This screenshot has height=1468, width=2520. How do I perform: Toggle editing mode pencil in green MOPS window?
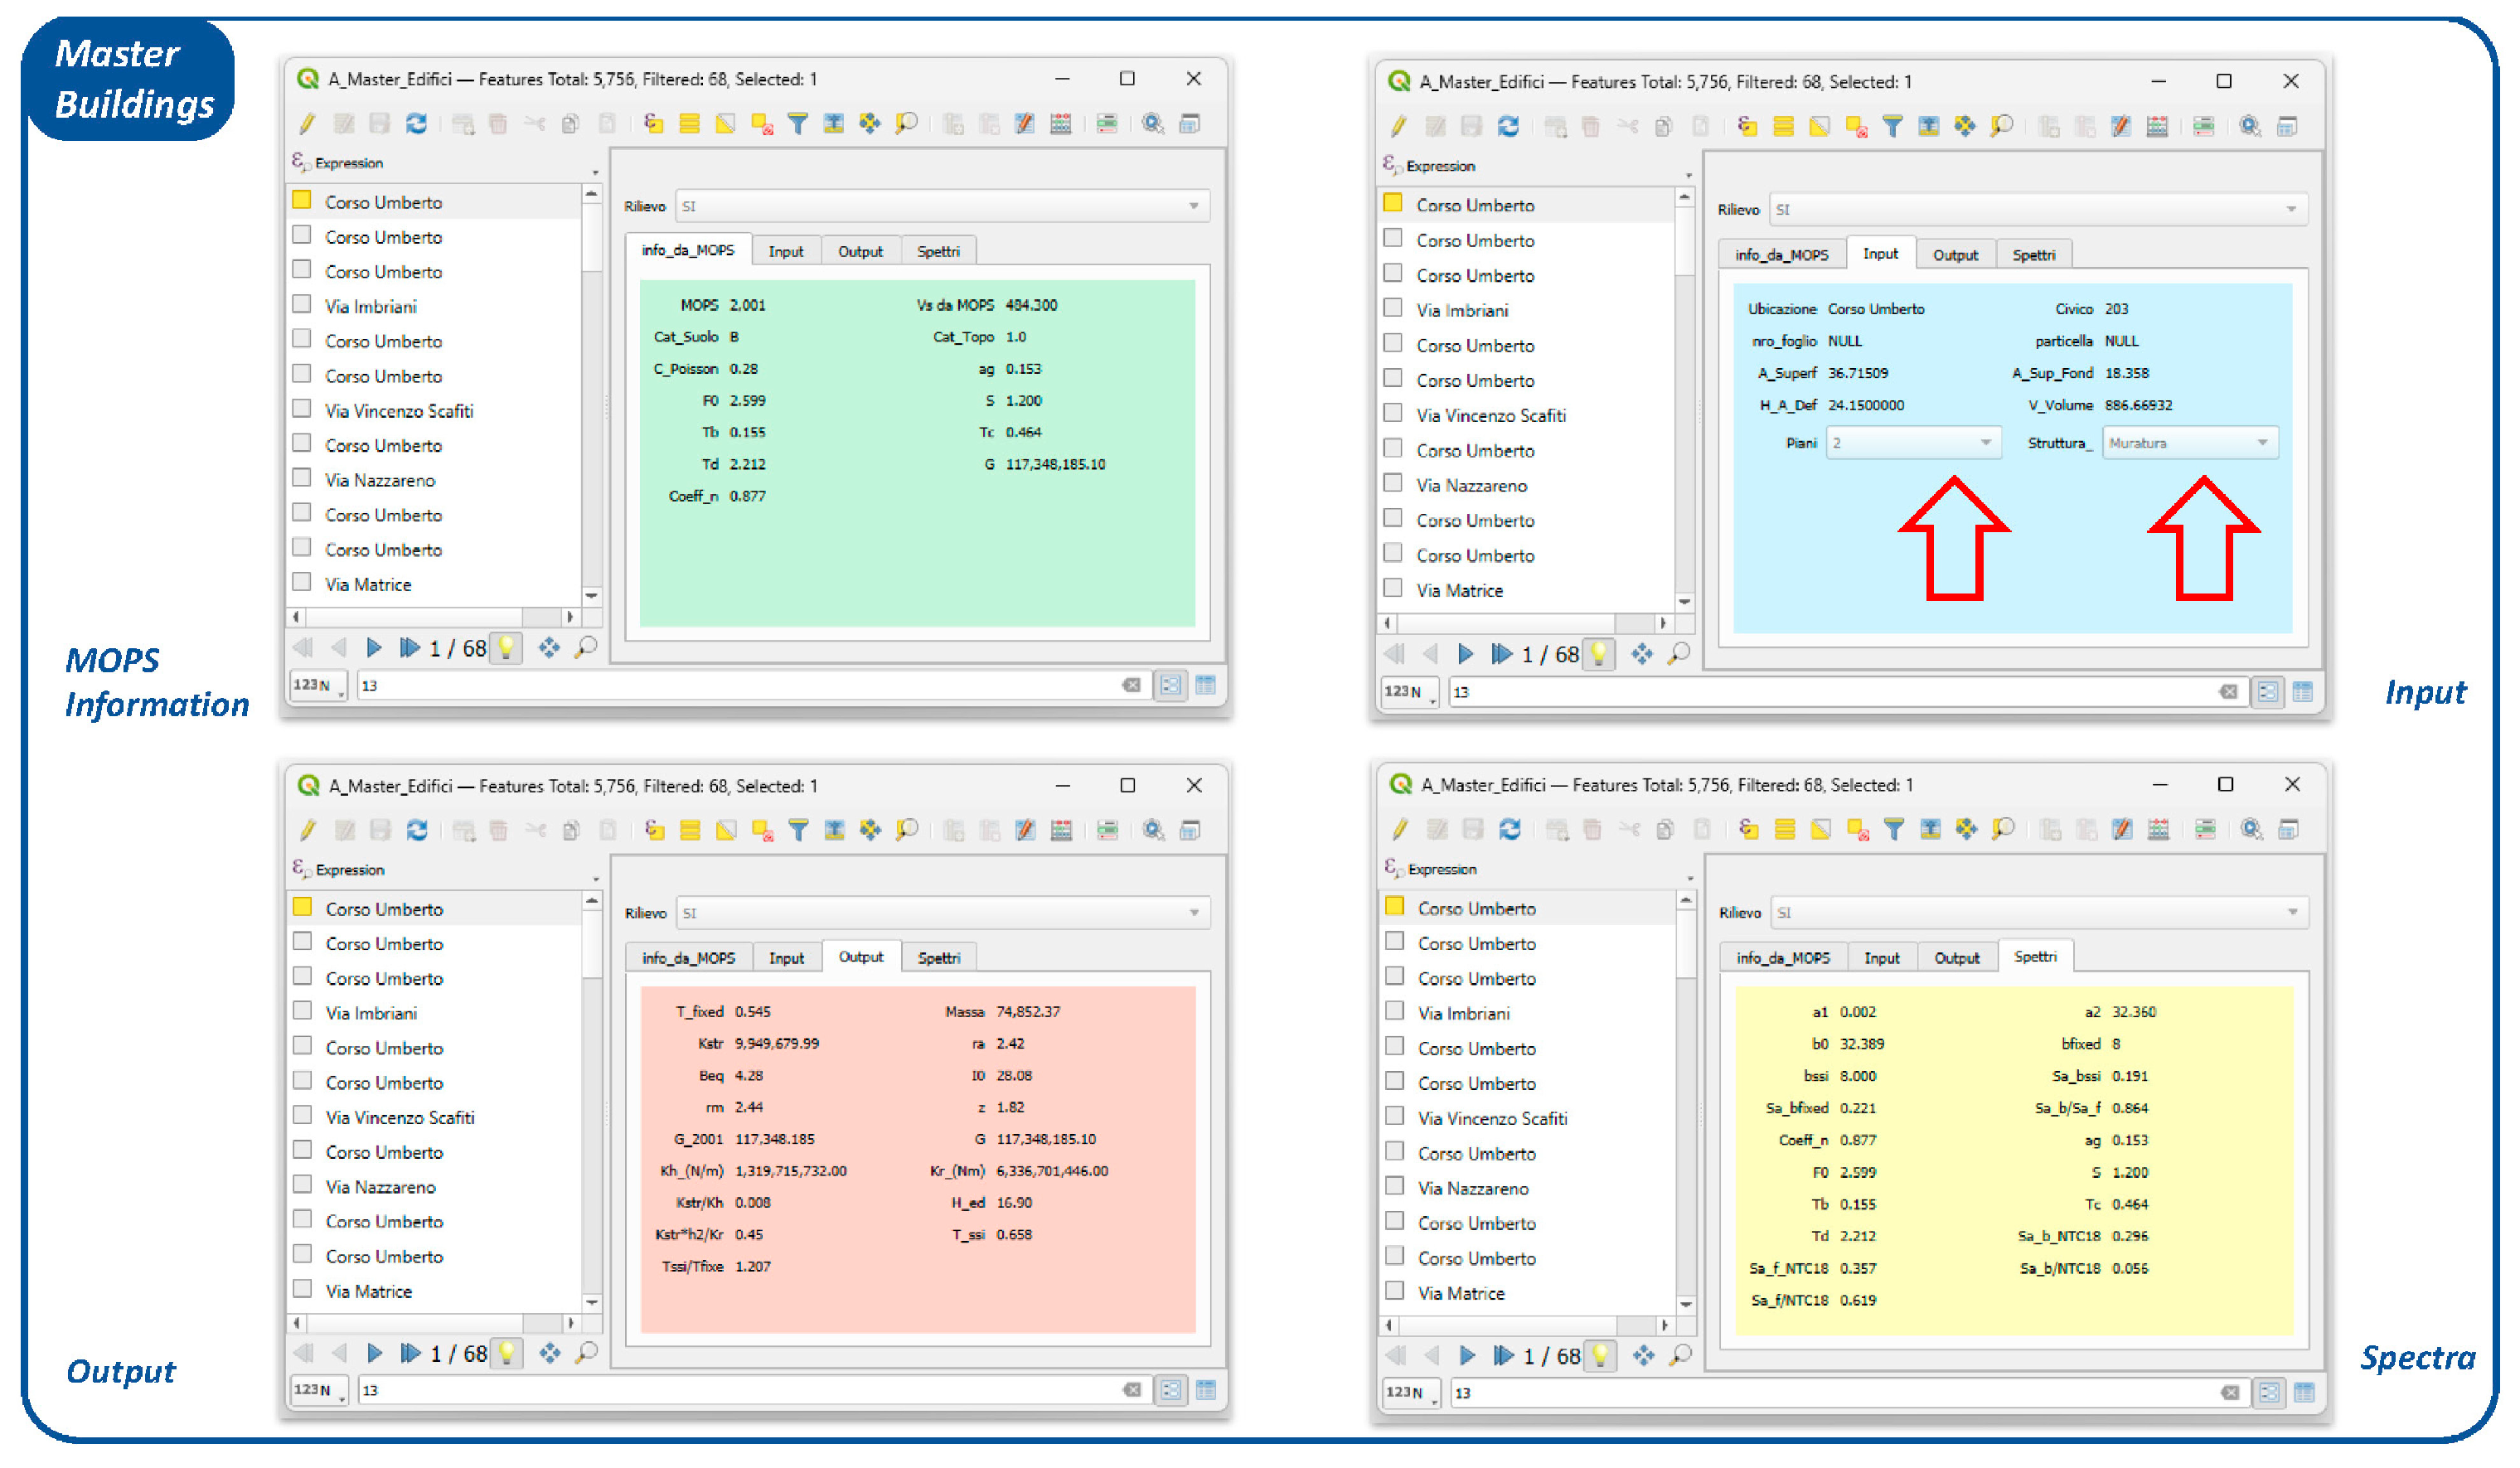click(x=307, y=124)
